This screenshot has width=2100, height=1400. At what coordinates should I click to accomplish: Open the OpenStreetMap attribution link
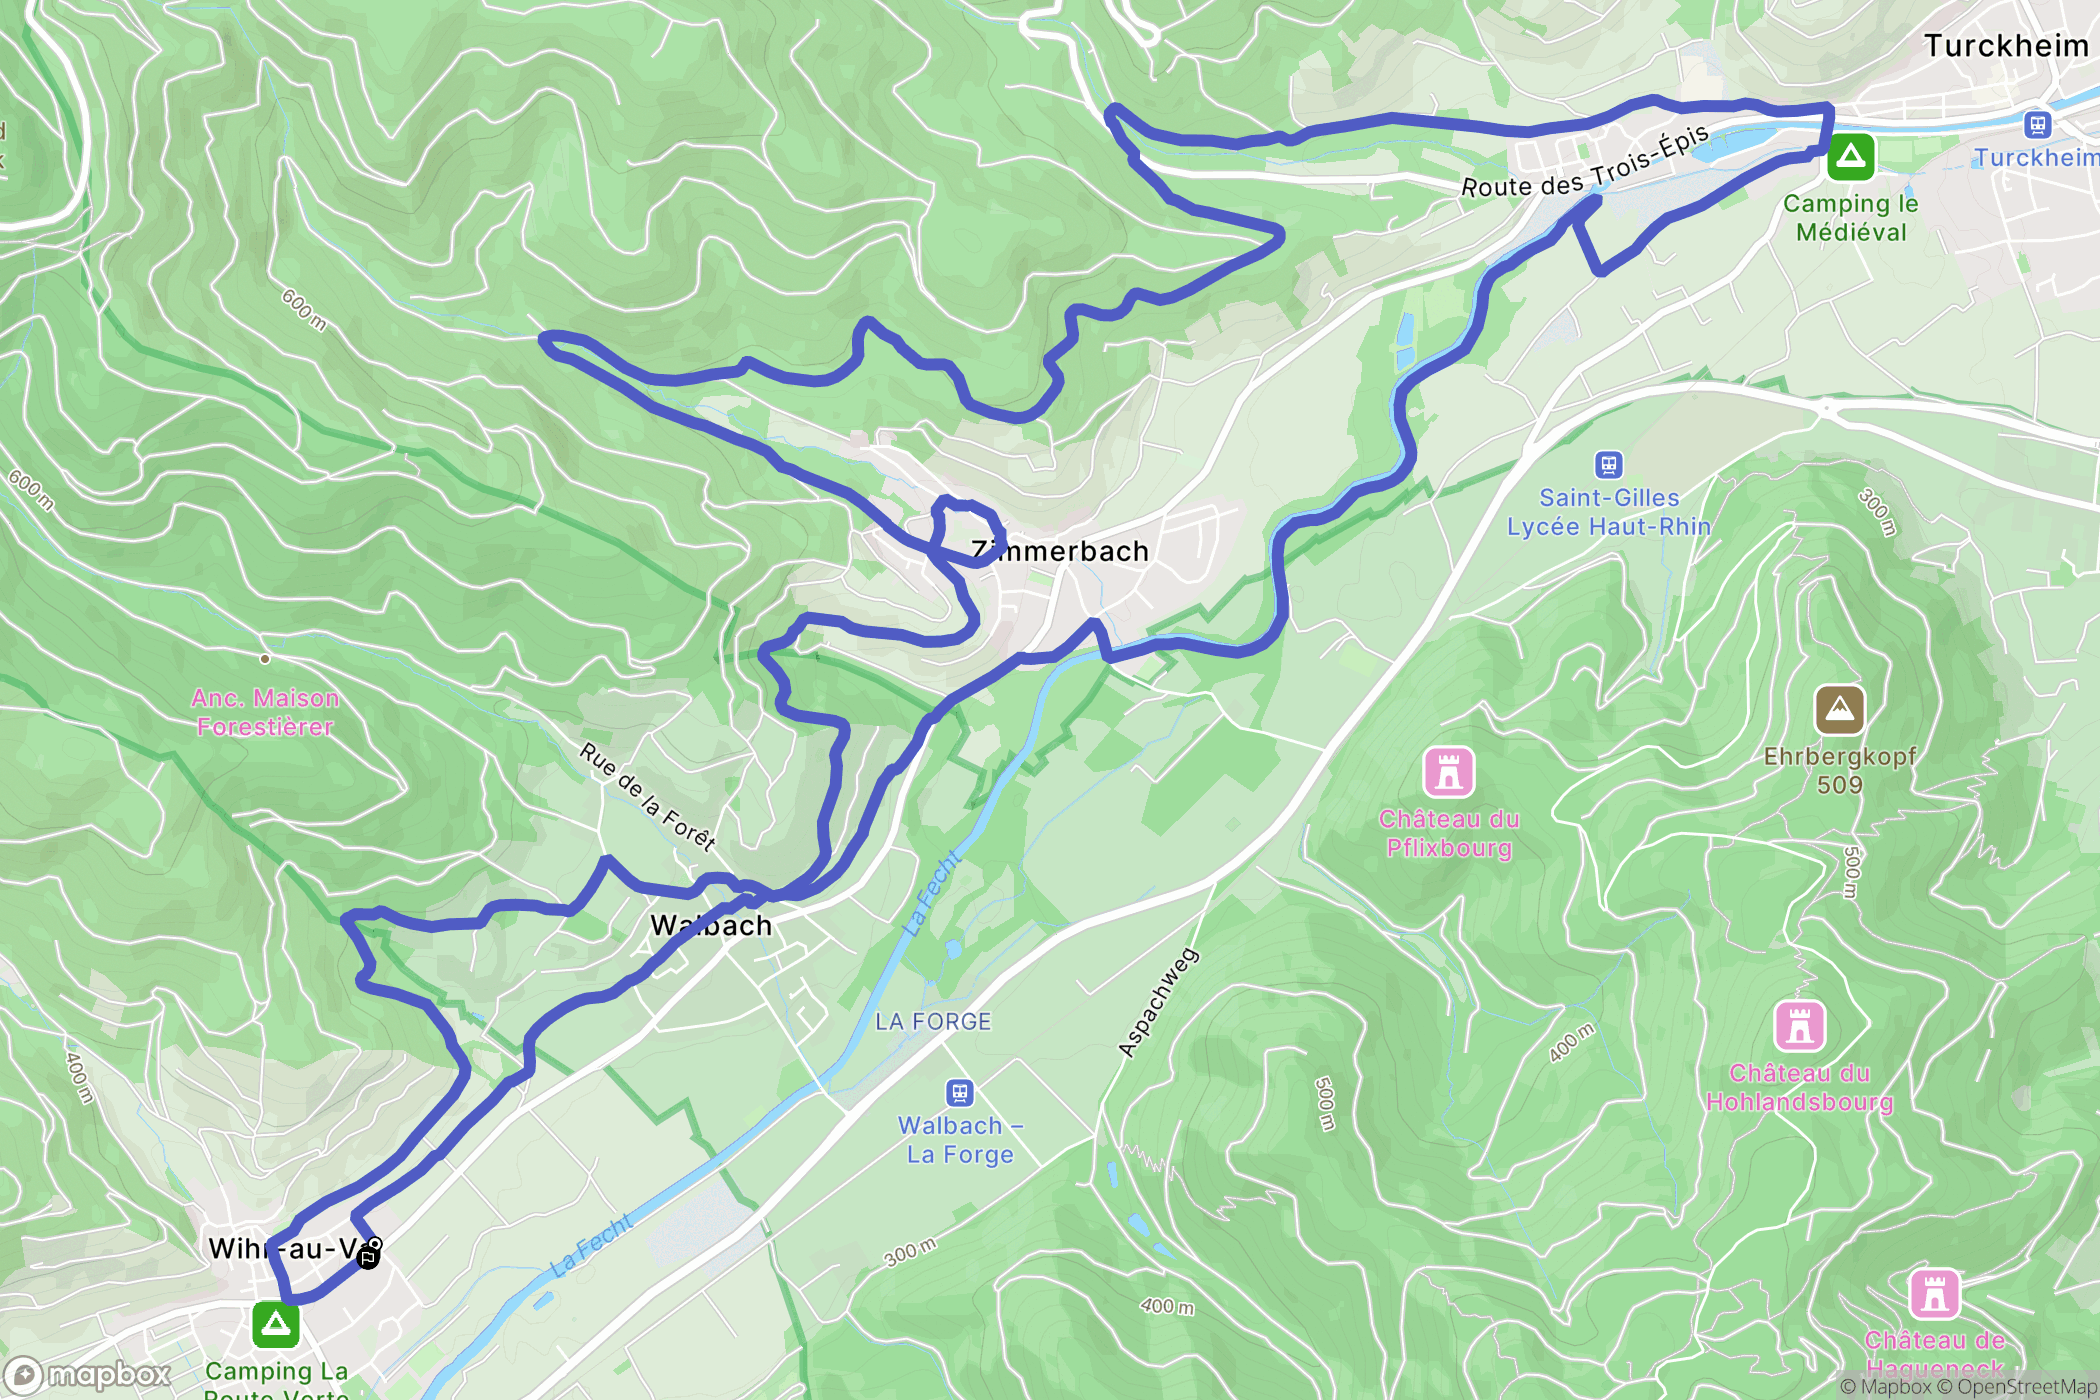pos(2027,1386)
